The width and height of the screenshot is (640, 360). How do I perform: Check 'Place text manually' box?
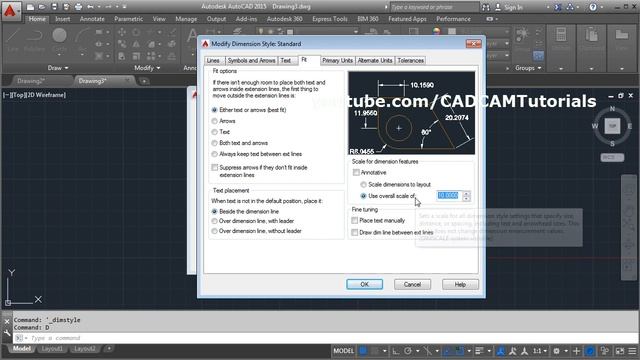click(355, 220)
